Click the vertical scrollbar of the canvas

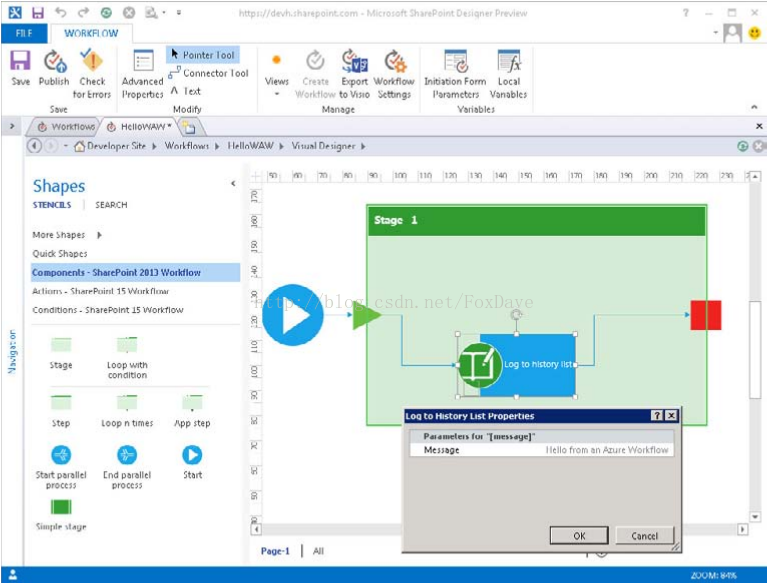pyautogui.click(x=755, y=350)
